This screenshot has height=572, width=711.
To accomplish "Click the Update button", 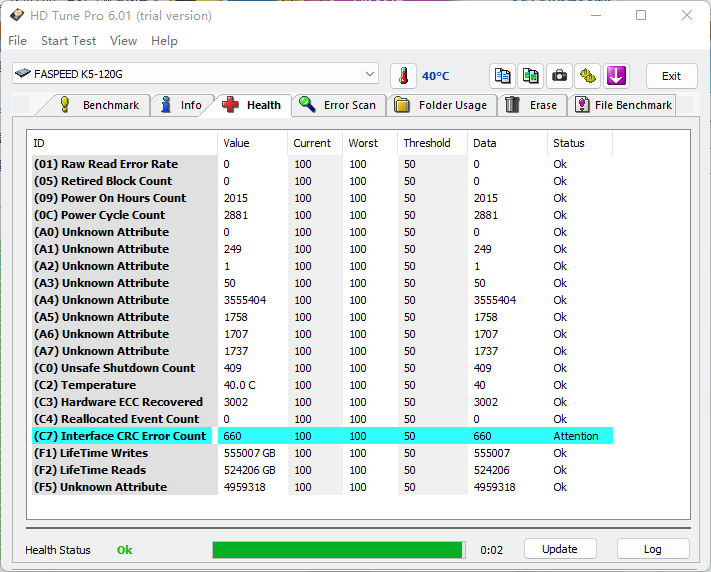I will coord(560,549).
